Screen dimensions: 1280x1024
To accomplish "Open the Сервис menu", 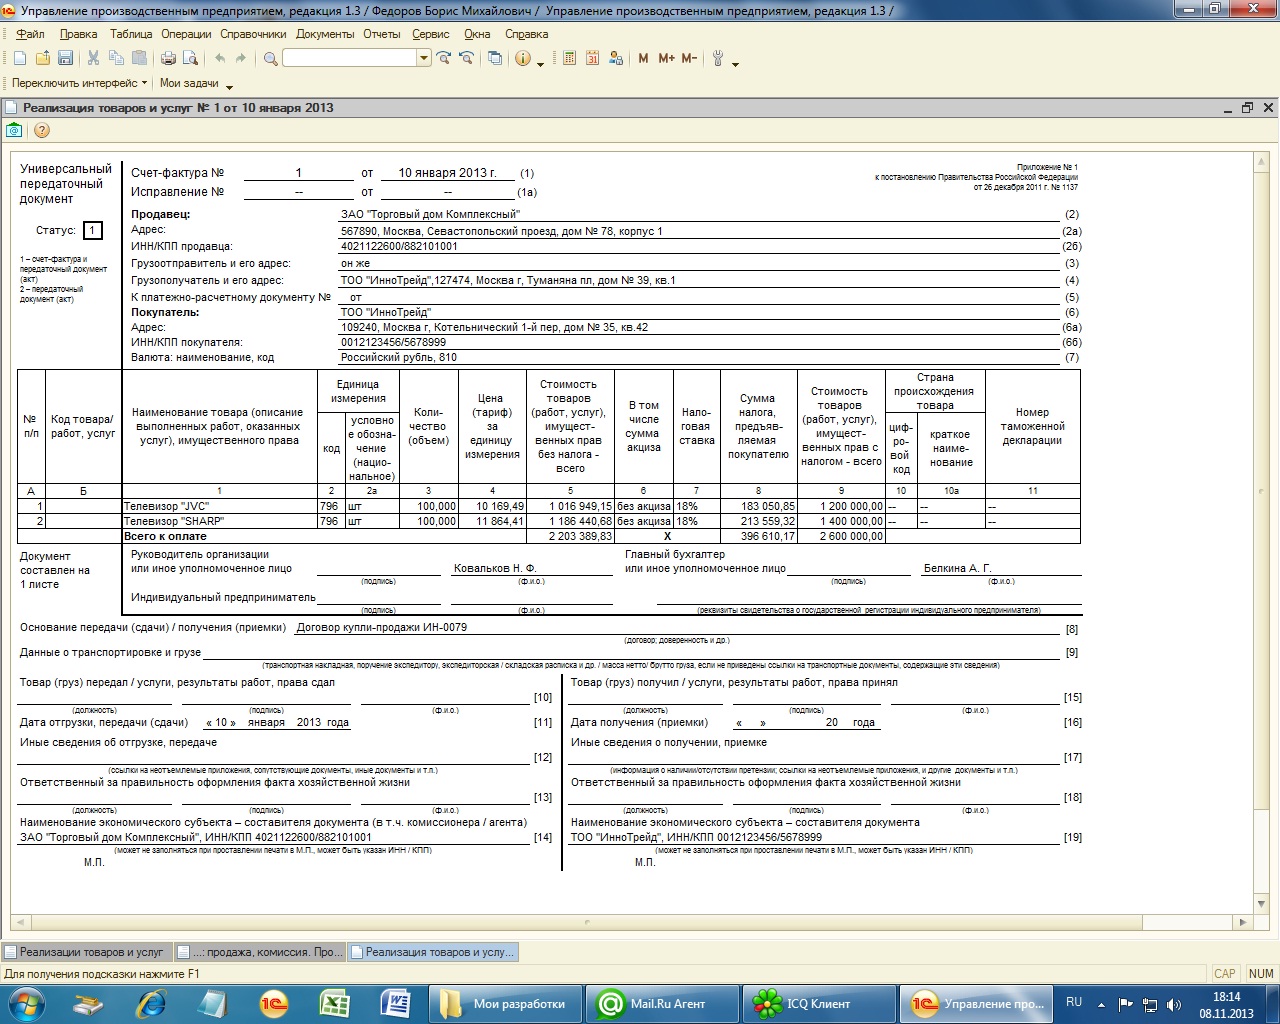I will [x=431, y=34].
